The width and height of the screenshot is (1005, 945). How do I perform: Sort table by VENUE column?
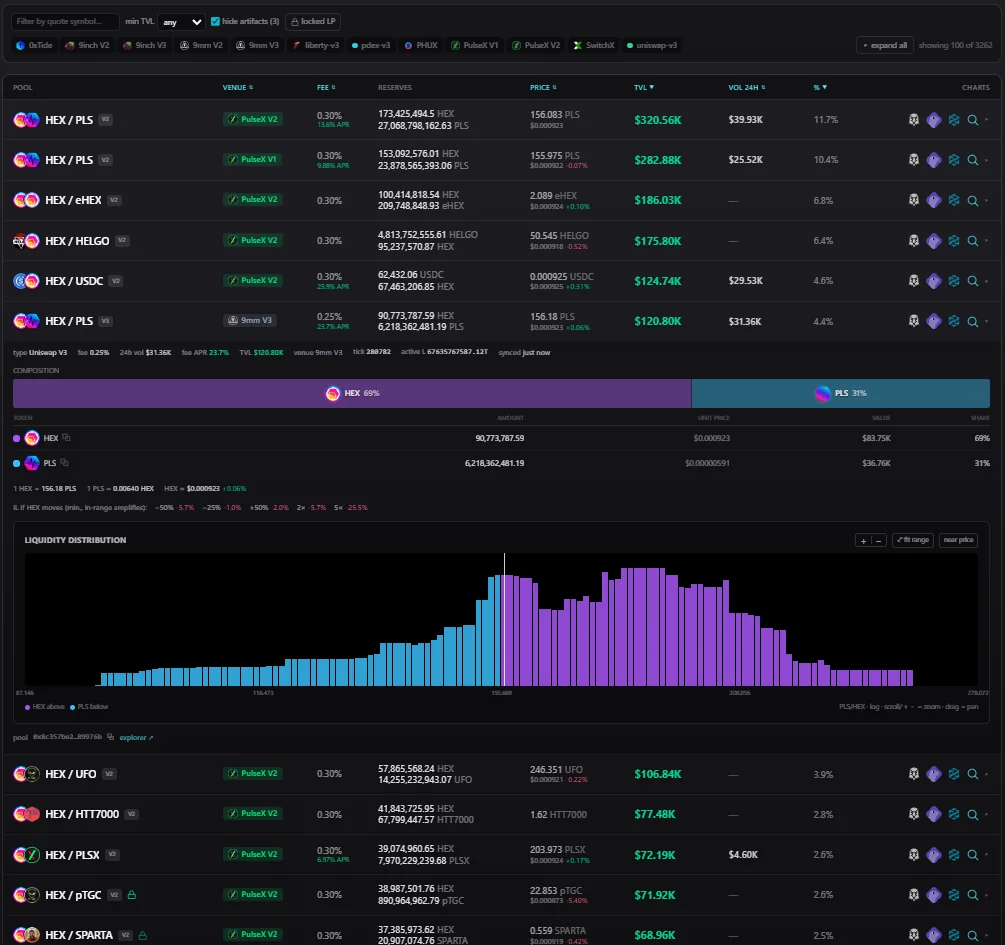pos(237,87)
